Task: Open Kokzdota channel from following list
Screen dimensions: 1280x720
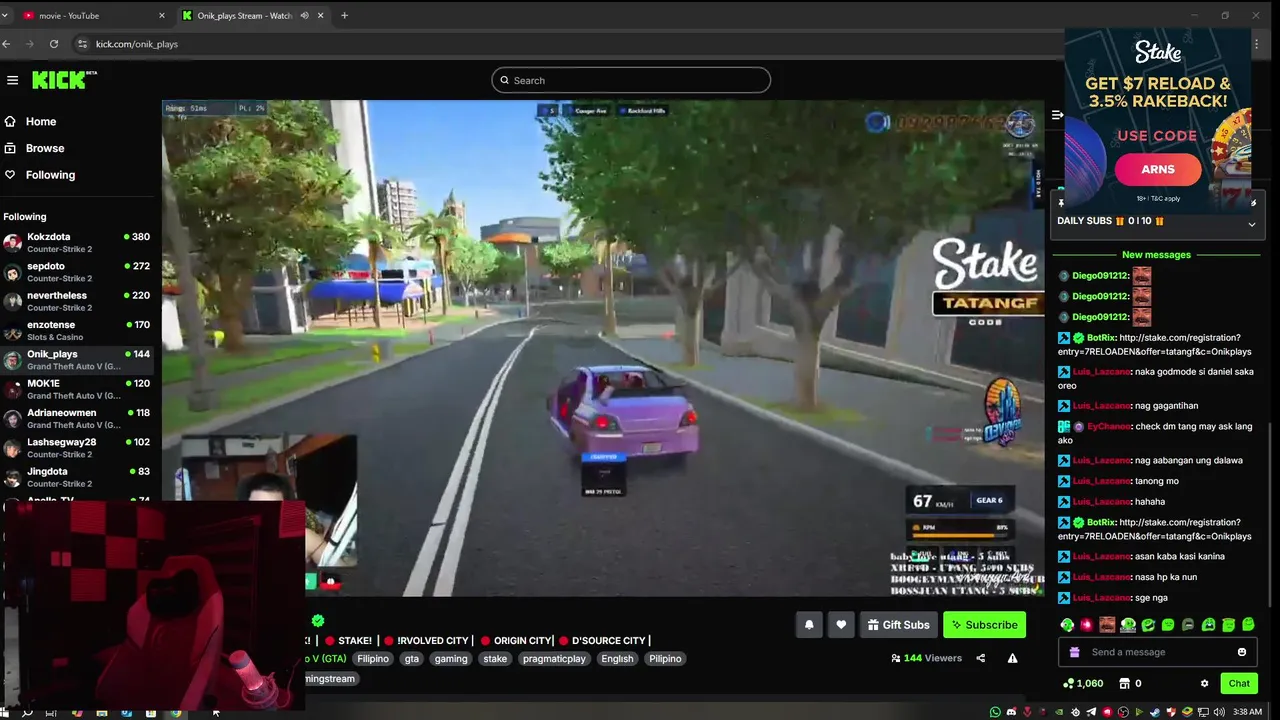Action: point(78,243)
